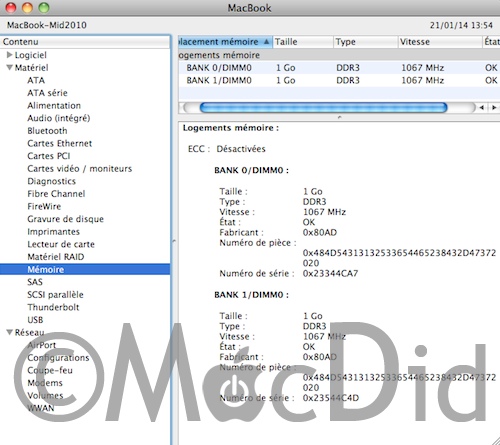Expand the Logiciel tree section
The image size is (500, 445).
10,55
